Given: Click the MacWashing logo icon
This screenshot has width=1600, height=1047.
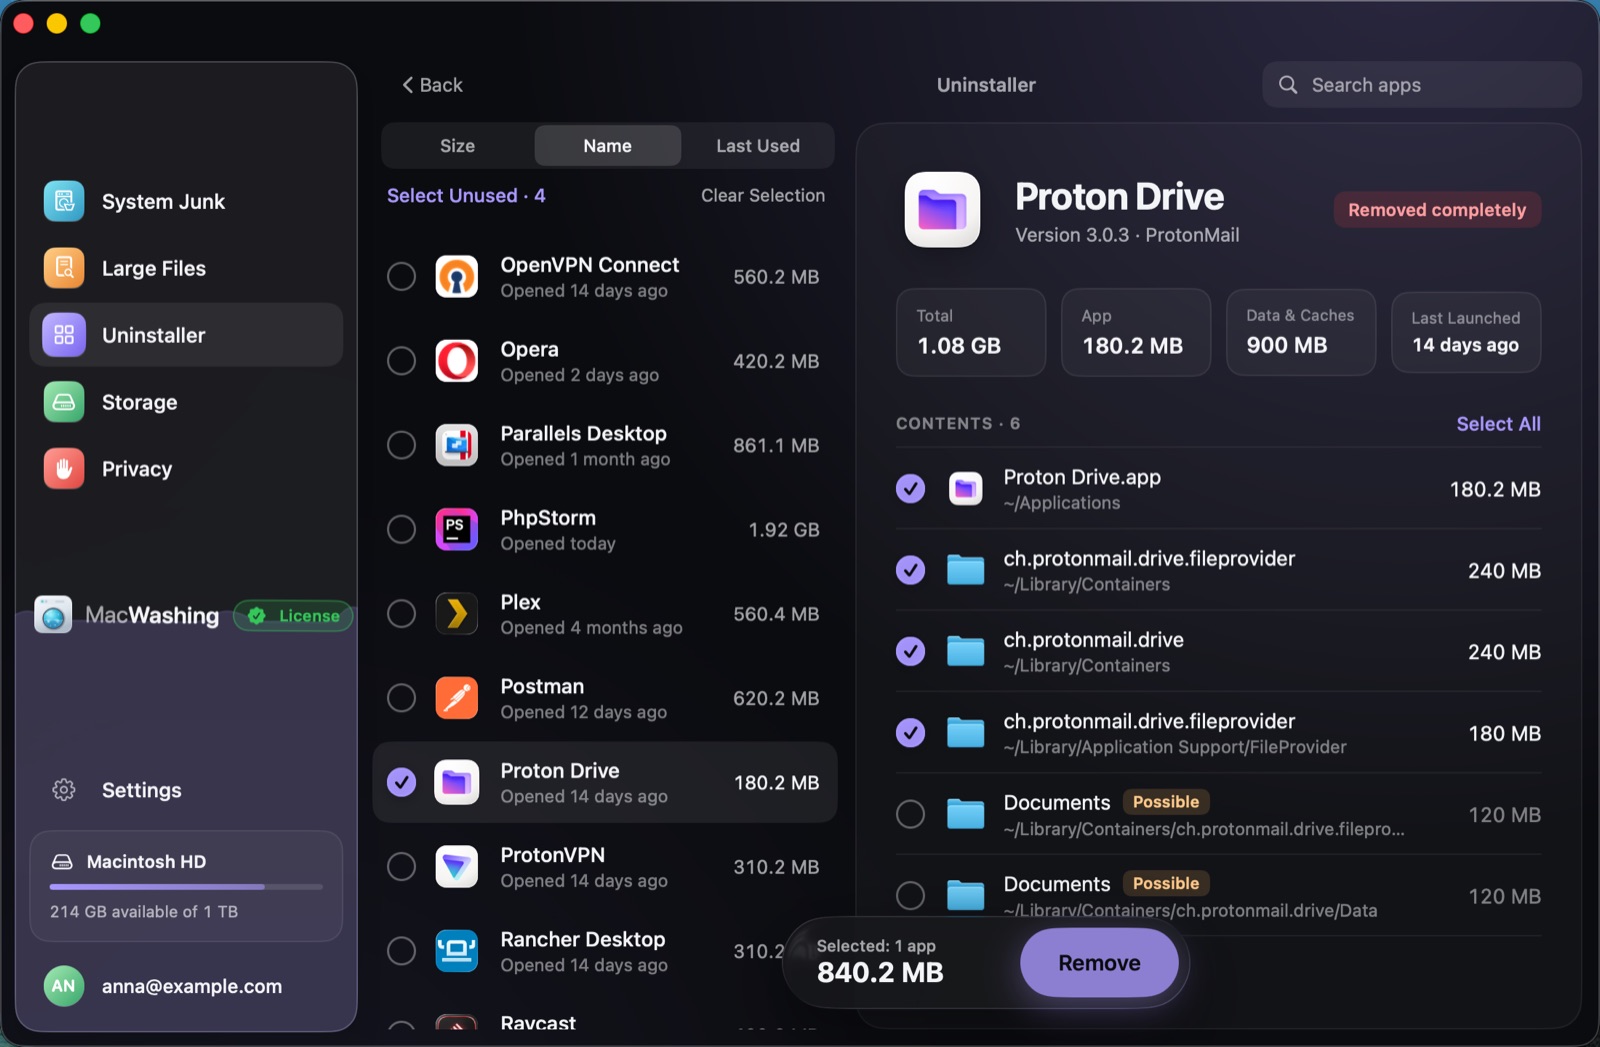Looking at the screenshot, I should 53,615.
